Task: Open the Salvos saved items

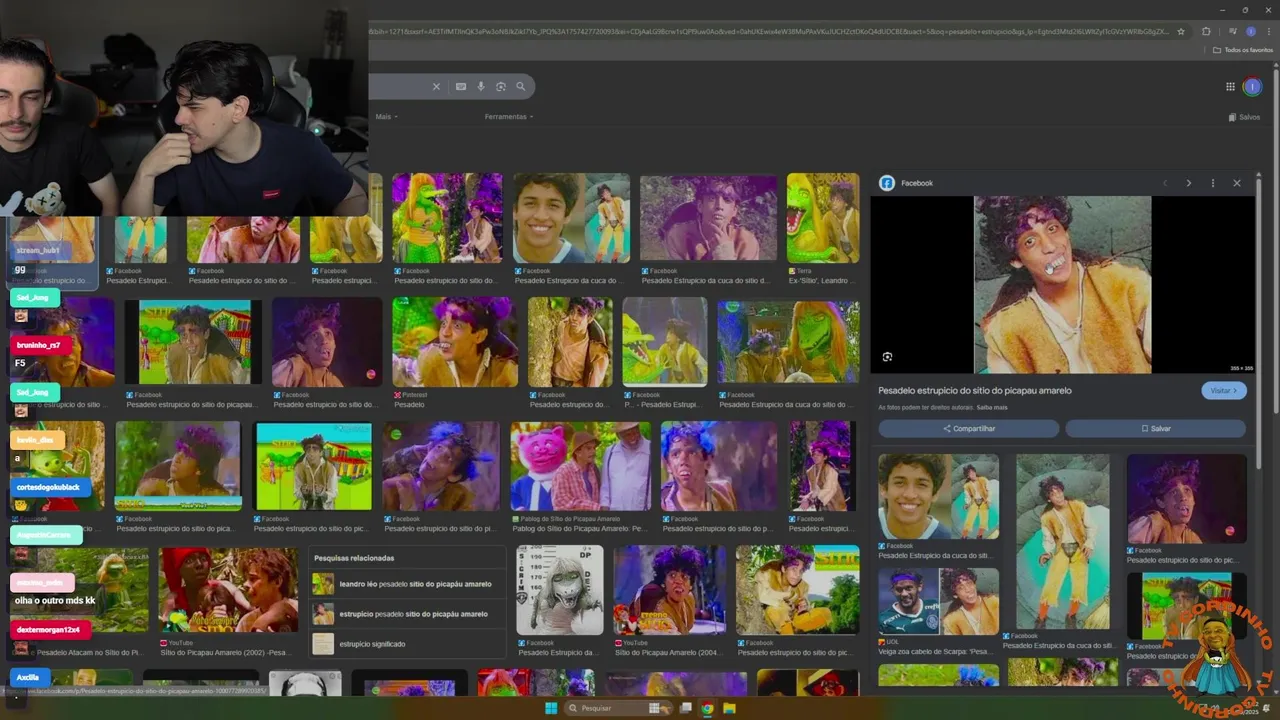Action: pyautogui.click(x=1244, y=117)
